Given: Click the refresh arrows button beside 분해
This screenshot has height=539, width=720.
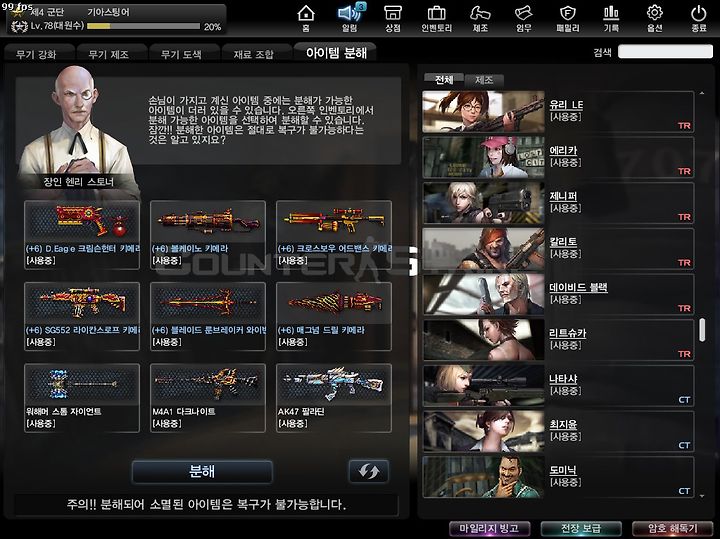Looking at the screenshot, I should pyautogui.click(x=369, y=471).
